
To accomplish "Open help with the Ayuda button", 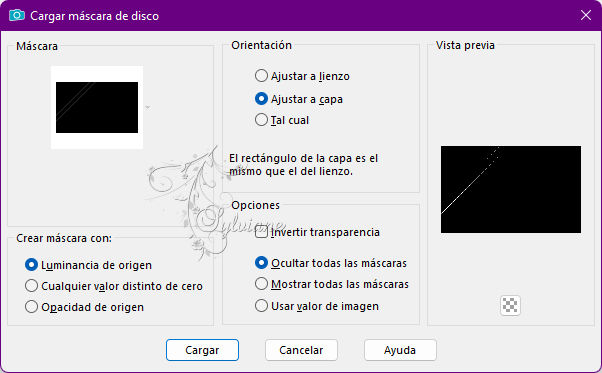I will 400,350.
